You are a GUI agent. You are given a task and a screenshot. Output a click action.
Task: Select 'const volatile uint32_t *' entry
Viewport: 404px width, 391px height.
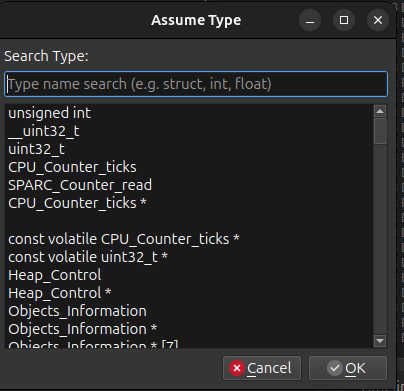pos(189,257)
